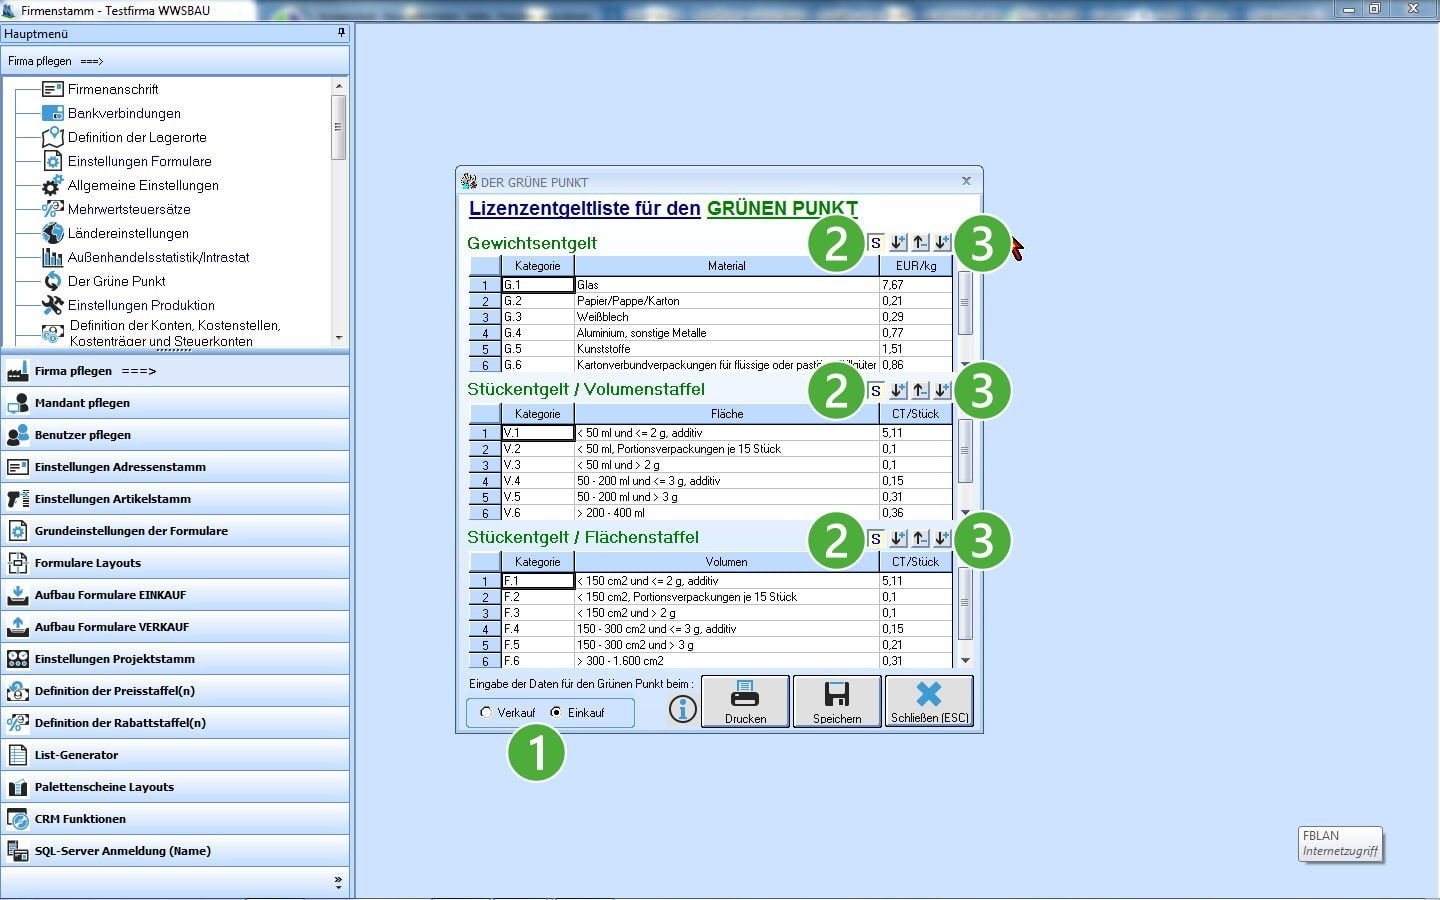Click the up-arrow minus button for Gewichtsentgelt

920,243
